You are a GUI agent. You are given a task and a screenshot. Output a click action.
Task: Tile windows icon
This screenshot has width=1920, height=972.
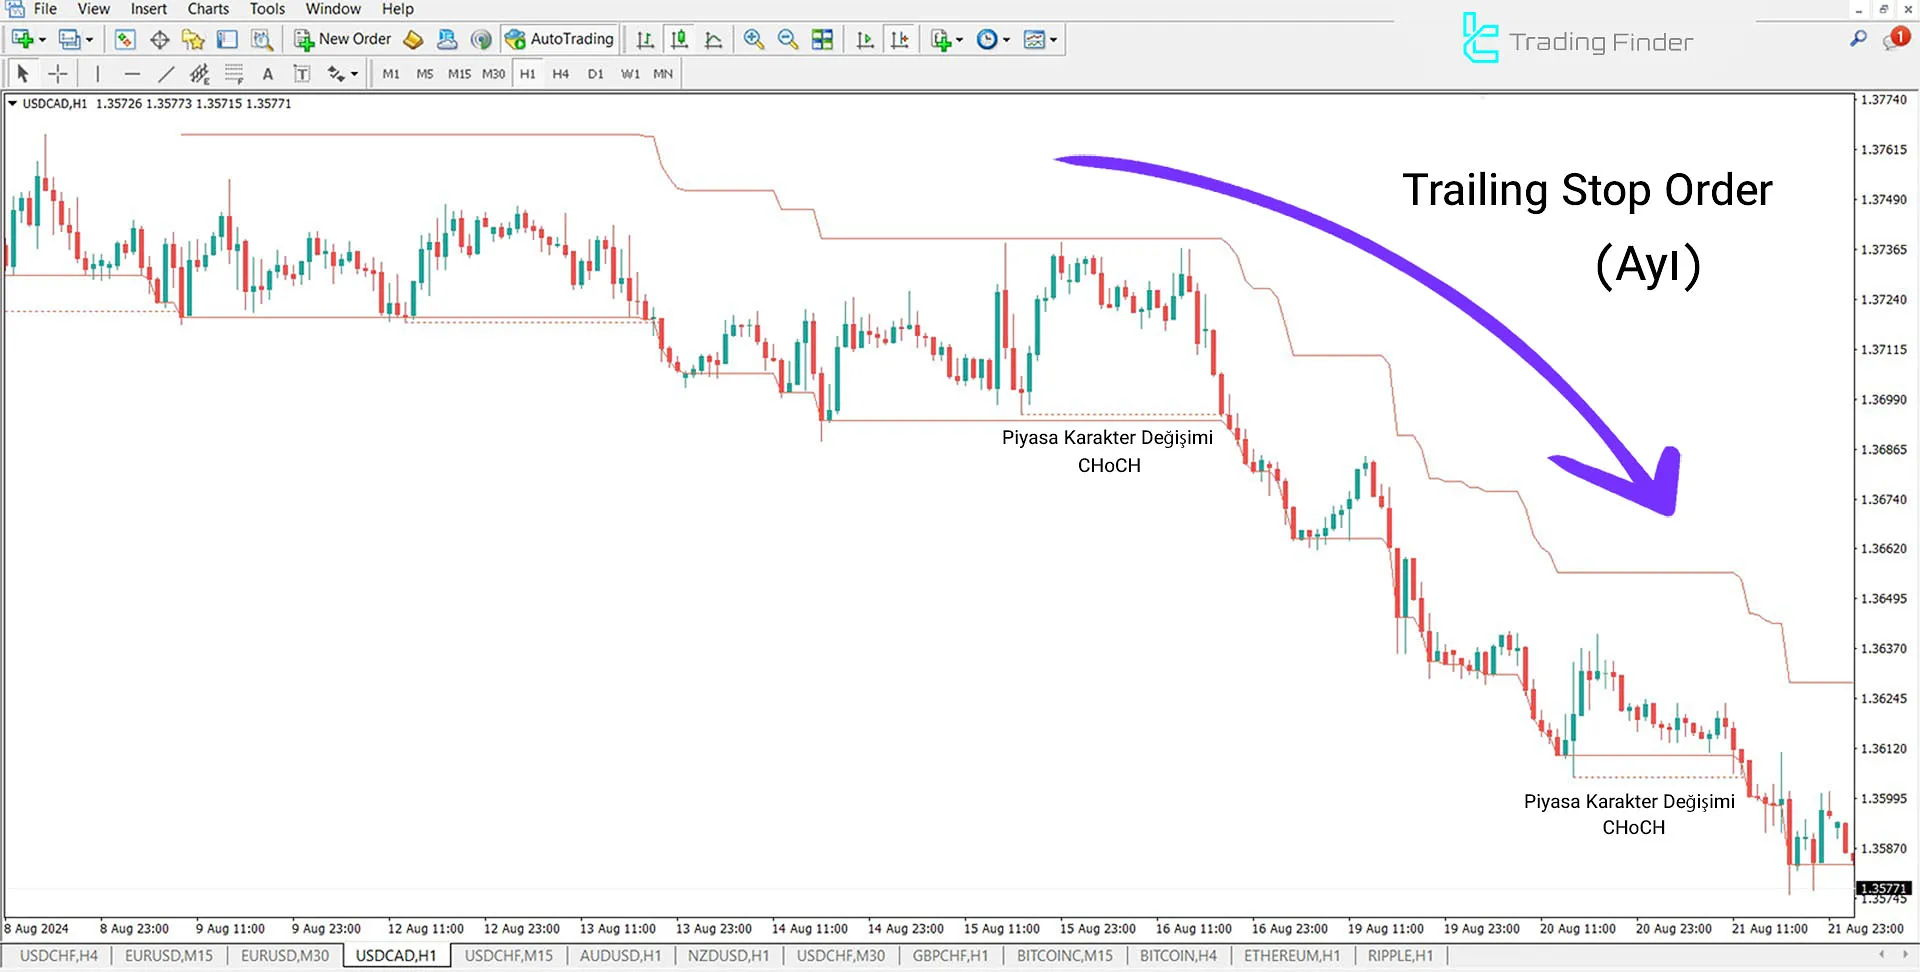tap(822, 39)
